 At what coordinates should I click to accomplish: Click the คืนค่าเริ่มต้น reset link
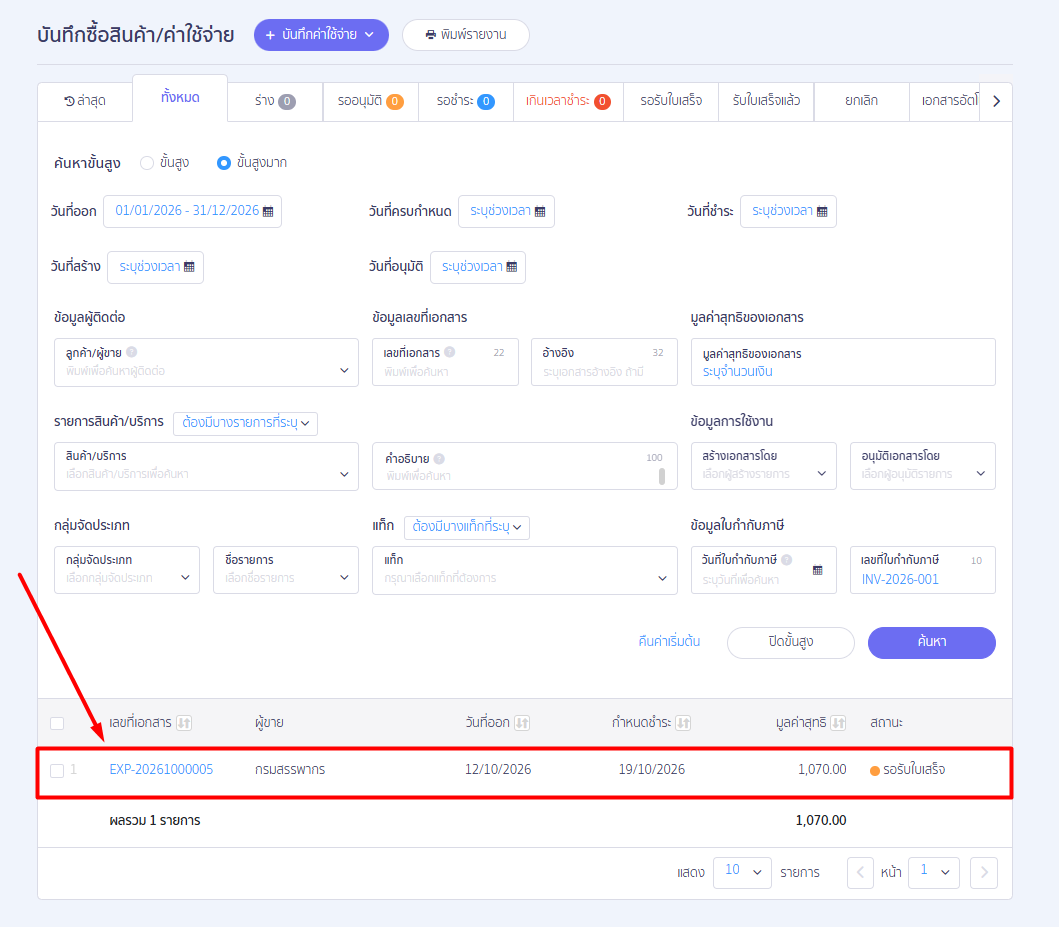point(669,641)
